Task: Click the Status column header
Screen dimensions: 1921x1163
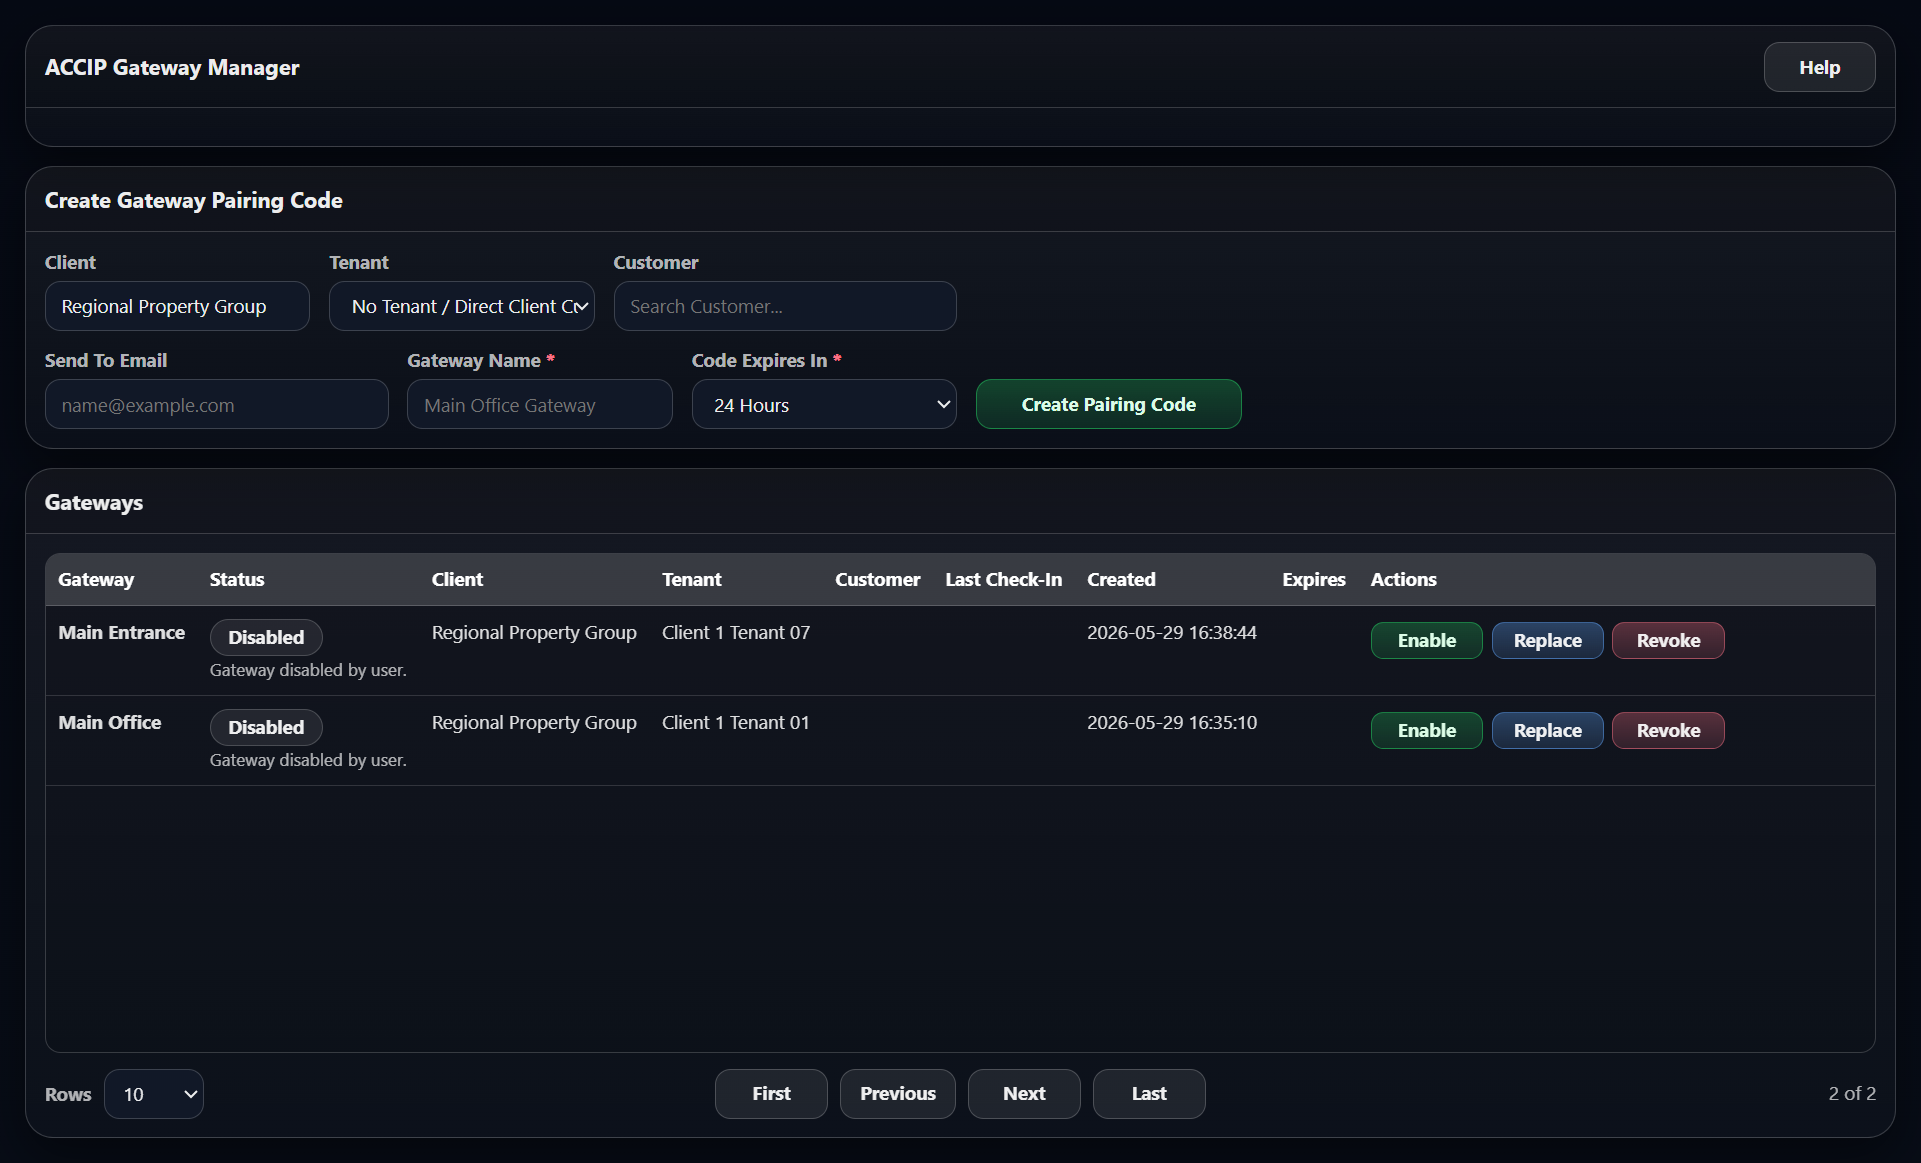Action: [237, 579]
